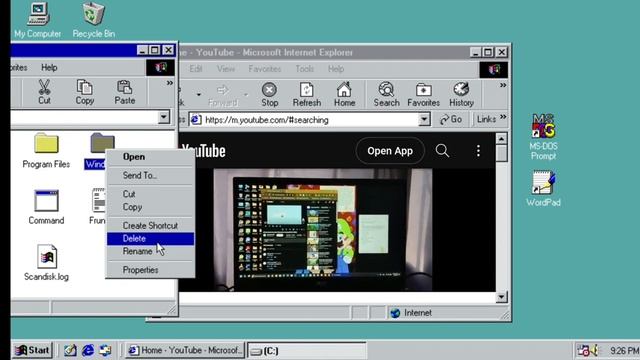Open Help menu in Explorer window

(49, 68)
